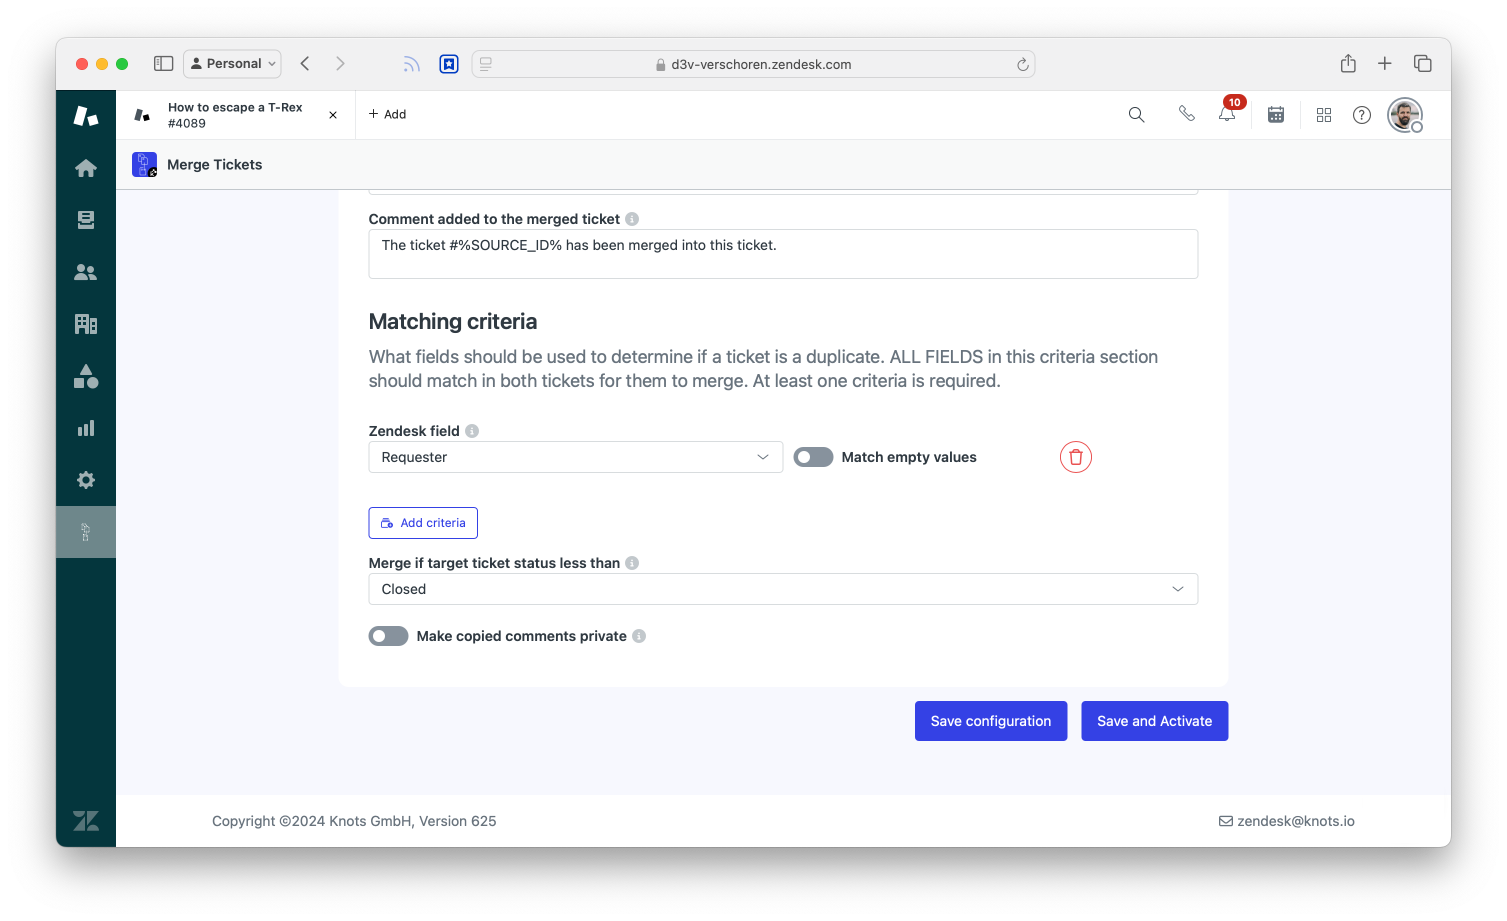The height and width of the screenshot is (921, 1507).
Task: Reload the page with refresh icon
Action: [x=1022, y=64]
